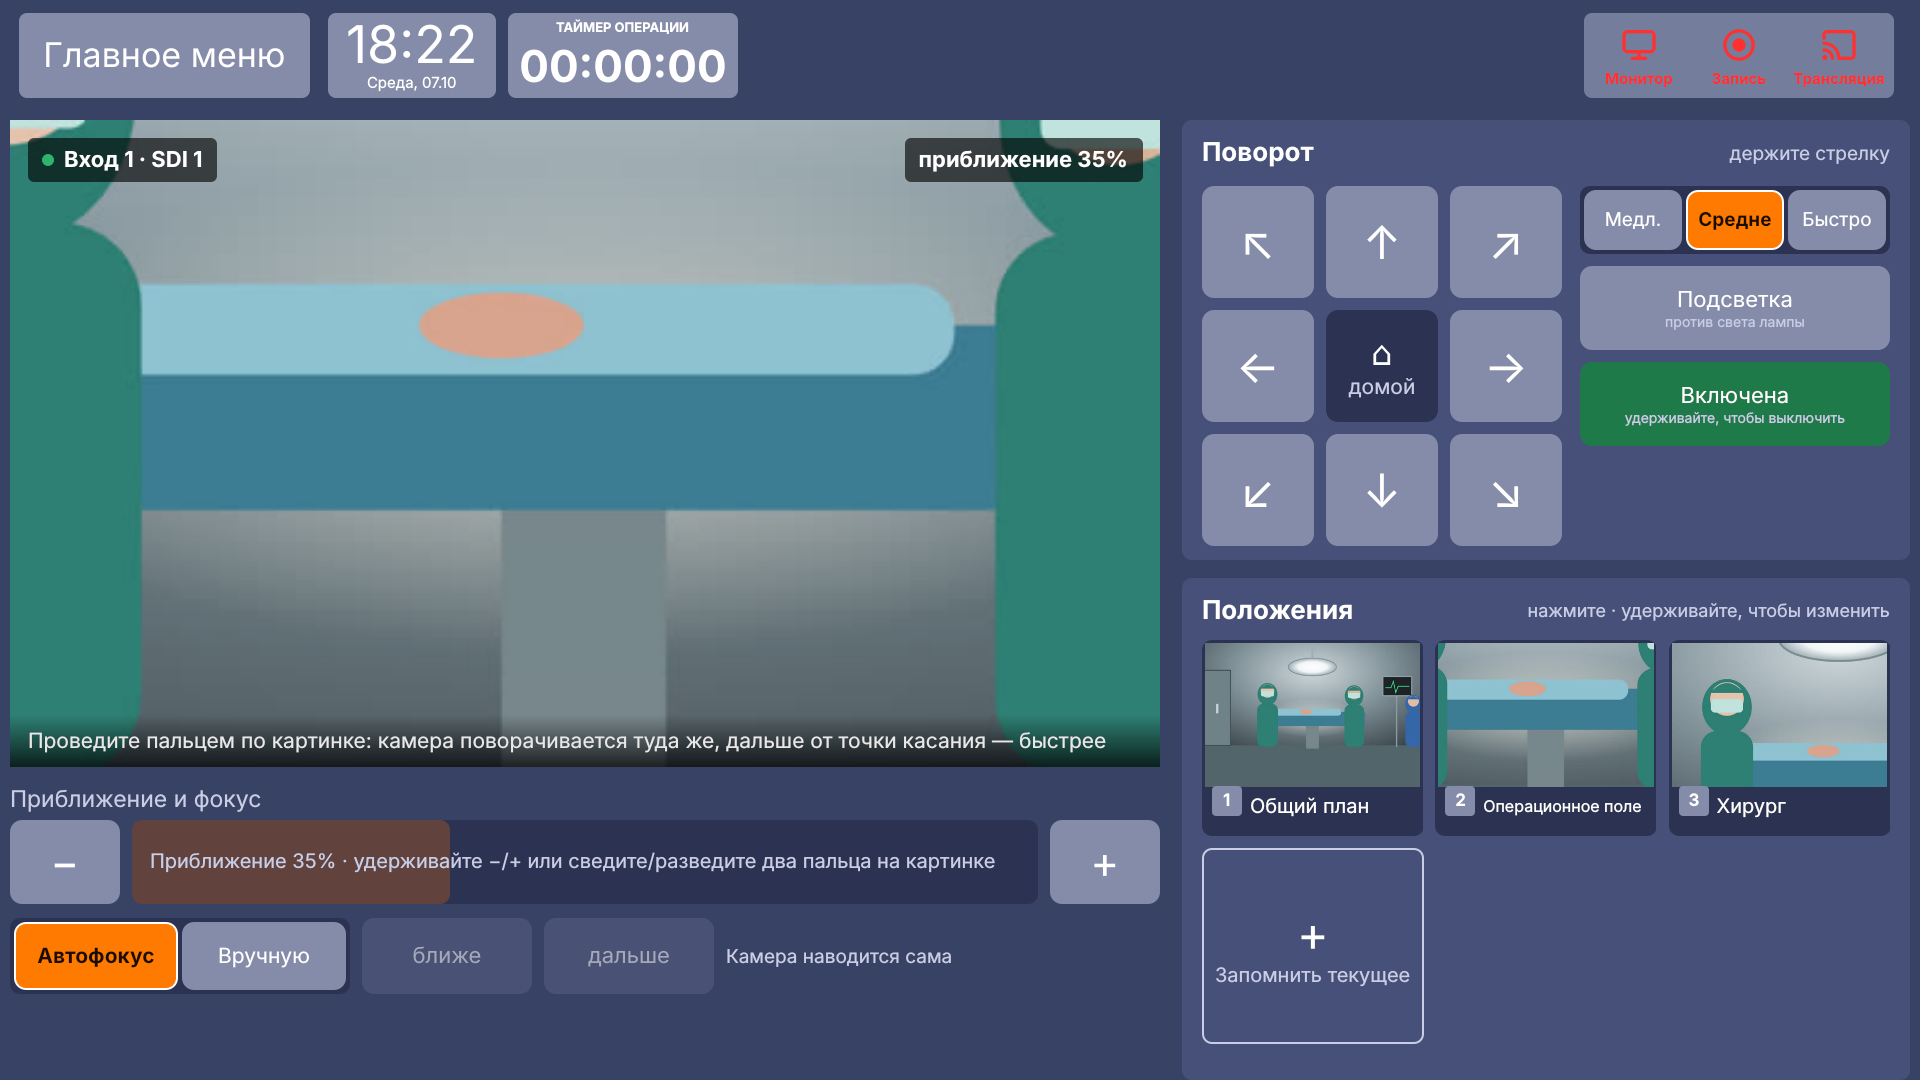Start recording with the Запись icon
1920x1080 pixels.
pos(1738,56)
